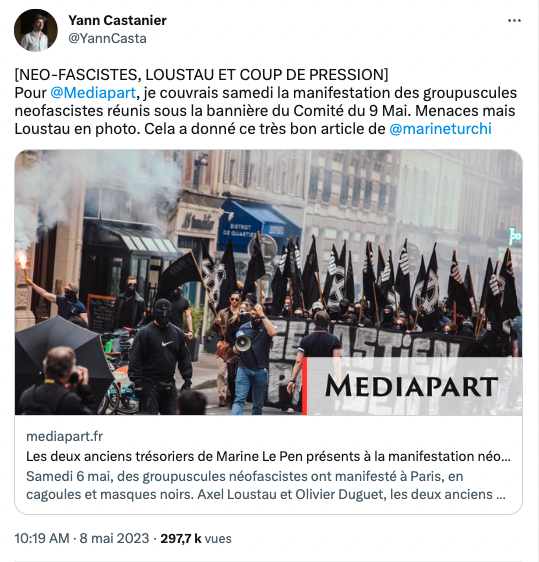Click the Mediapart logo banner on the photo
Viewport: 539px width, 562px height.
(x=412, y=386)
